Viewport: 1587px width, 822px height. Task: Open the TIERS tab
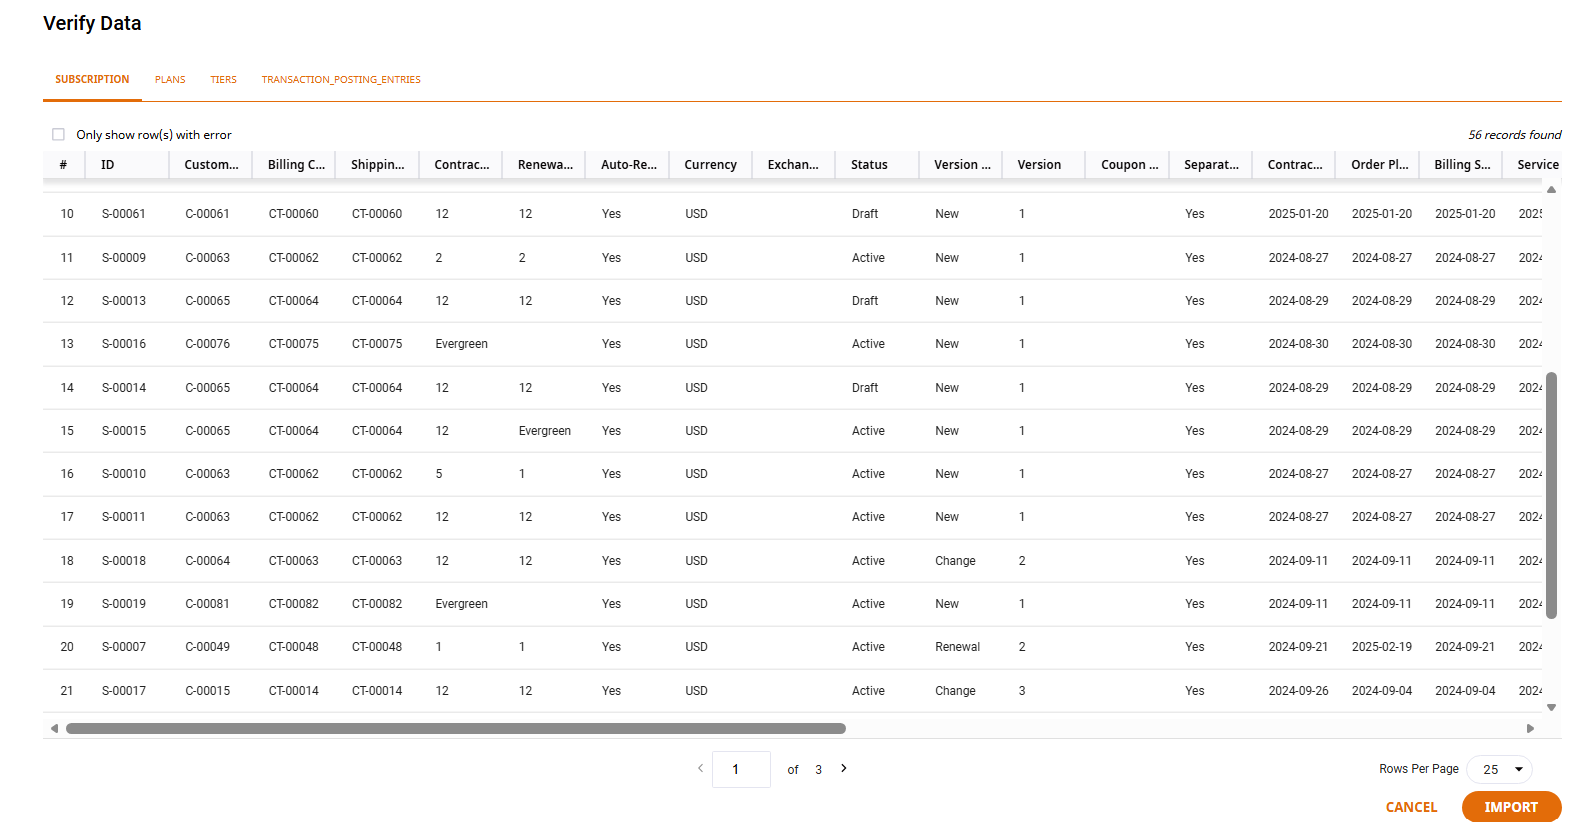coord(223,79)
